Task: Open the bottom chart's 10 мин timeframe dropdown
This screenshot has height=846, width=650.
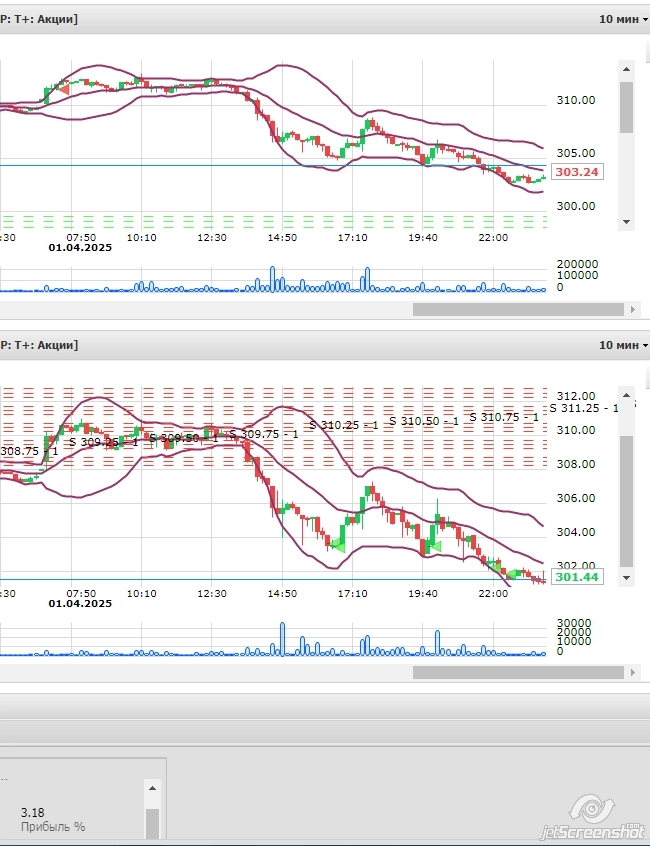Action: click(x=622, y=345)
